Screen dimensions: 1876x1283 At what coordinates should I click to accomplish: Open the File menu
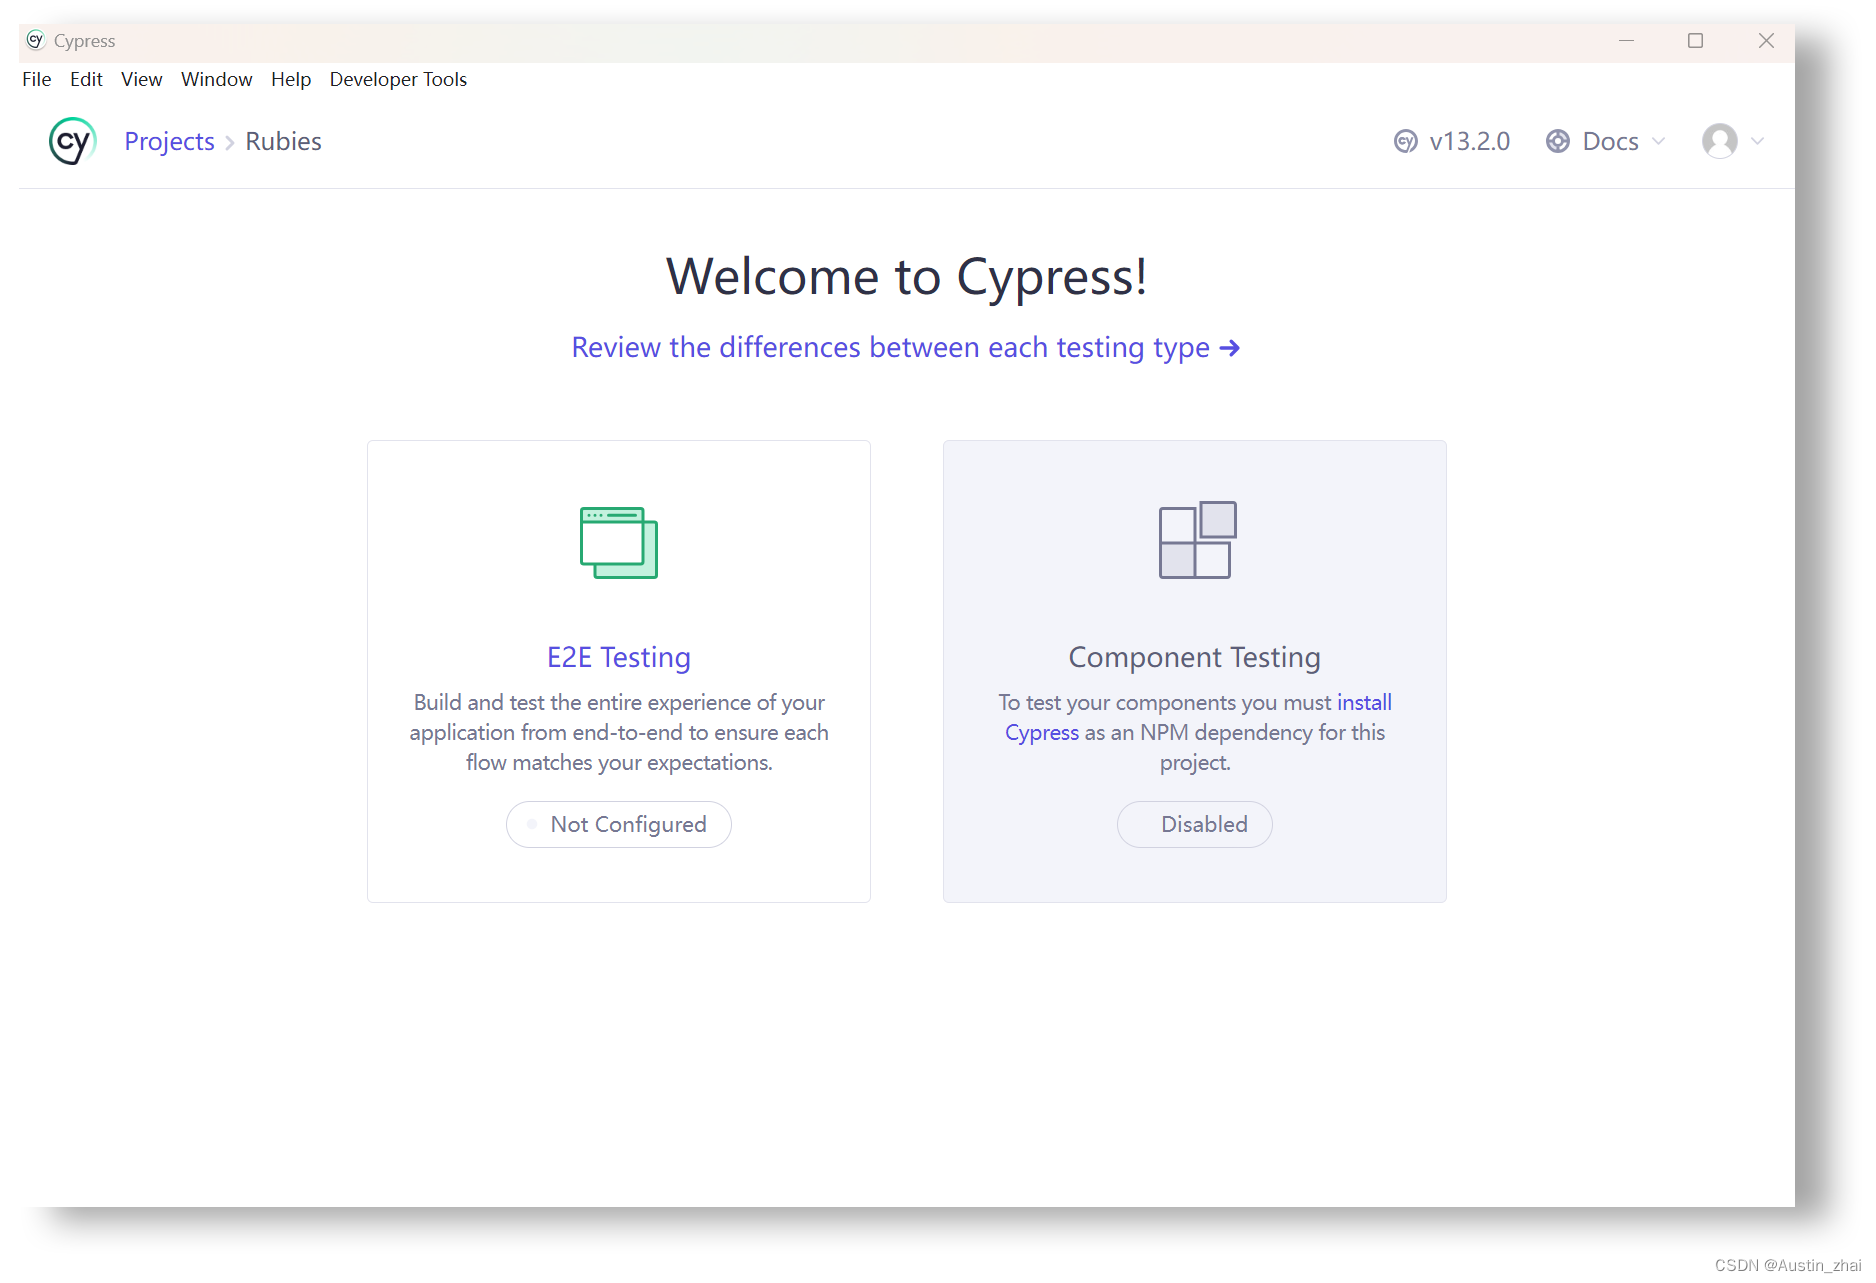(x=36, y=79)
